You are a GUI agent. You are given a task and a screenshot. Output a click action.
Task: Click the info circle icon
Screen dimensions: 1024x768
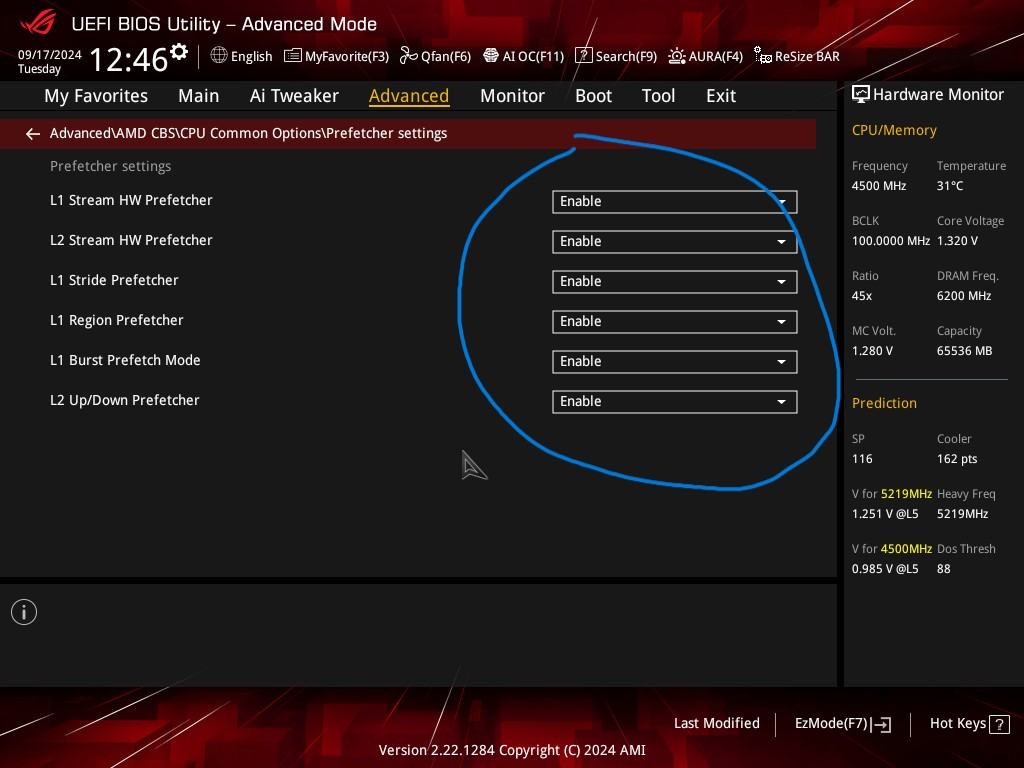pos(24,612)
